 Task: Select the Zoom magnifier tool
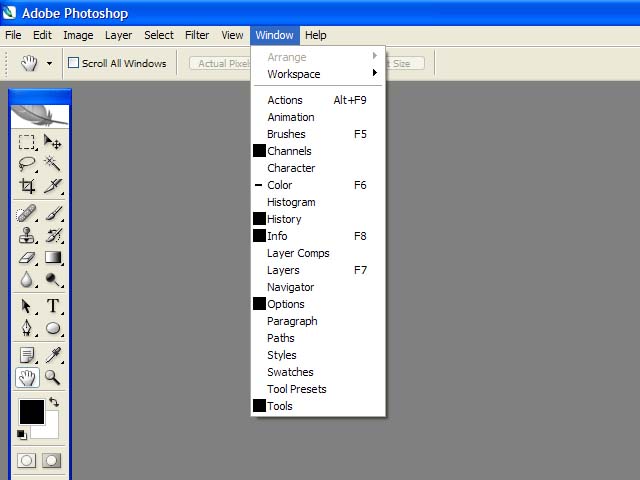[53, 378]
